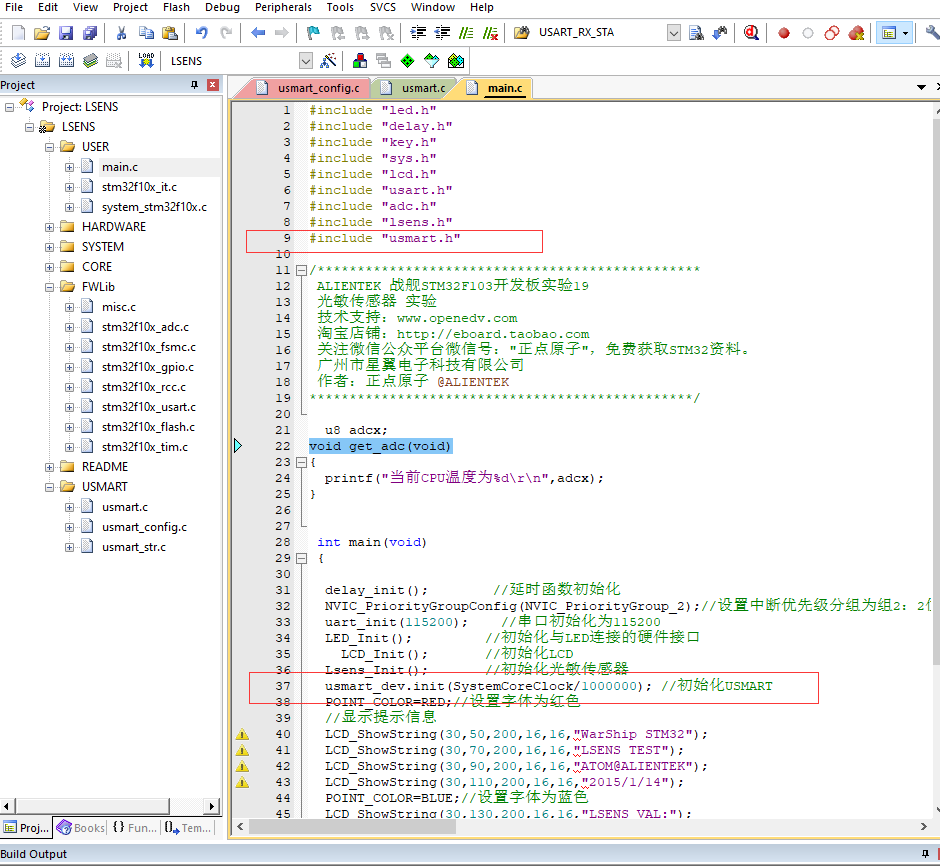940x866 pixels.
Task: Collapse the comment block at line 11
Action: 302,270
